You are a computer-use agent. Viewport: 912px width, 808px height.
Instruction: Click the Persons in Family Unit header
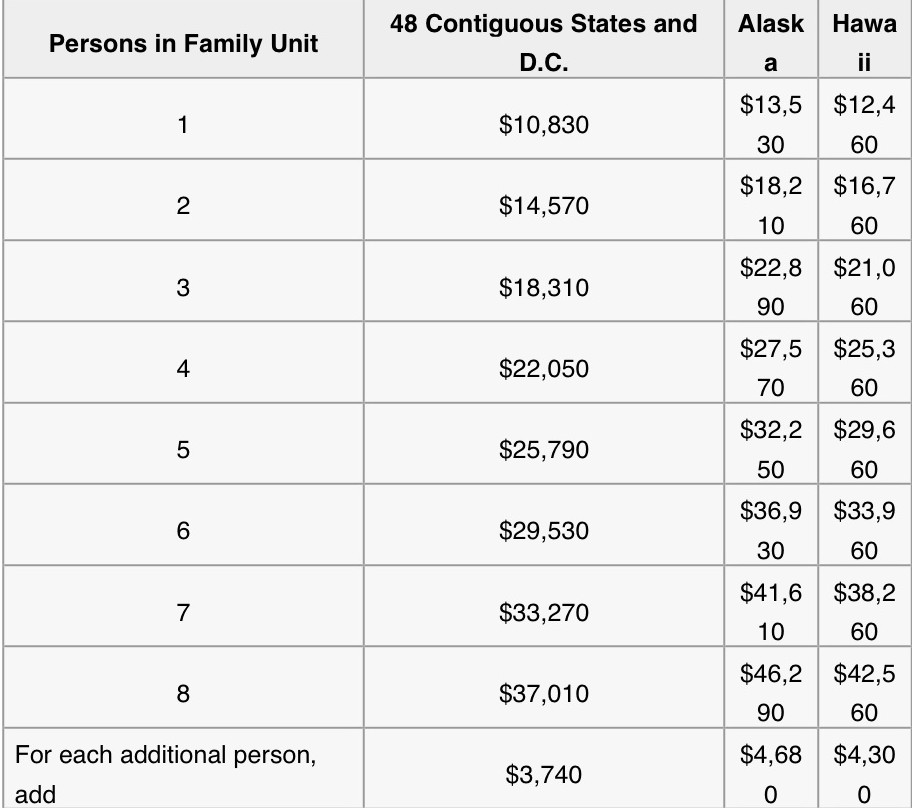coord(183,43)
